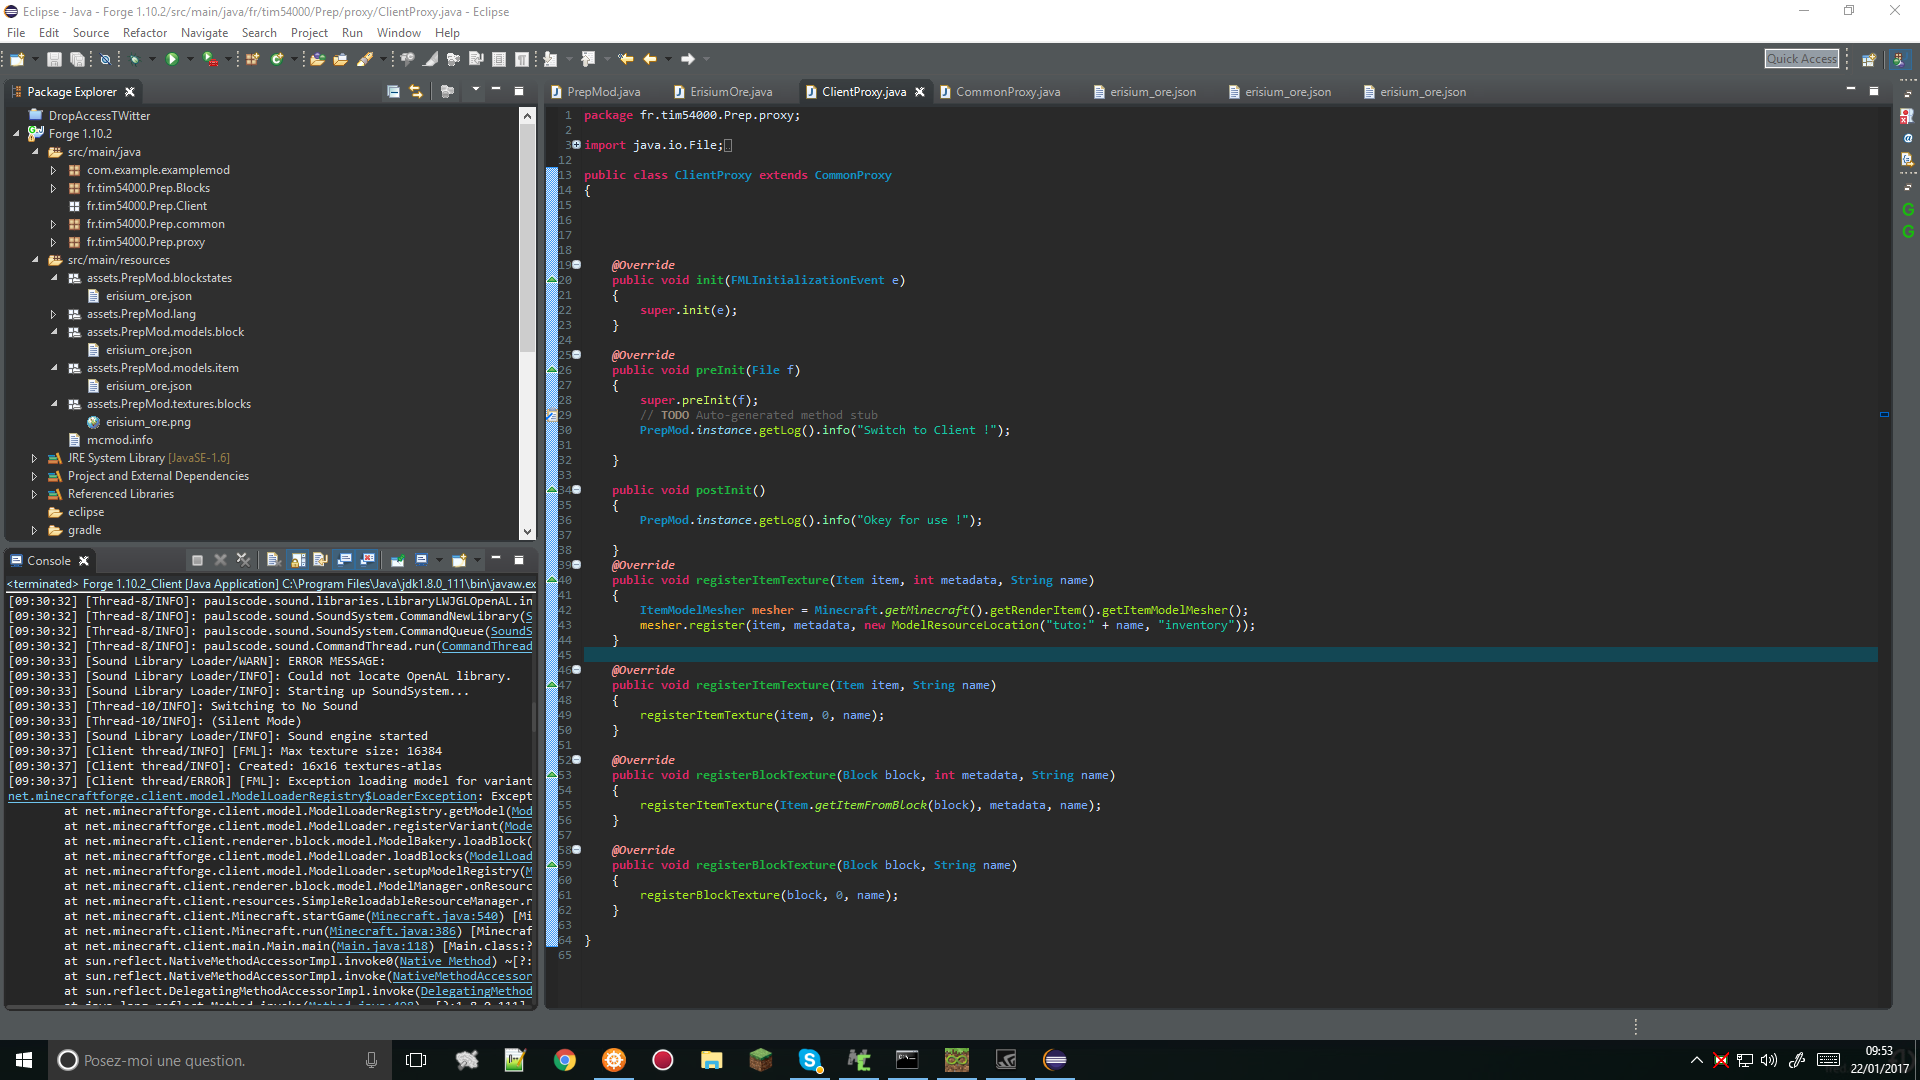
Task: Open the Refactor menu
Action: pos(144,33)
